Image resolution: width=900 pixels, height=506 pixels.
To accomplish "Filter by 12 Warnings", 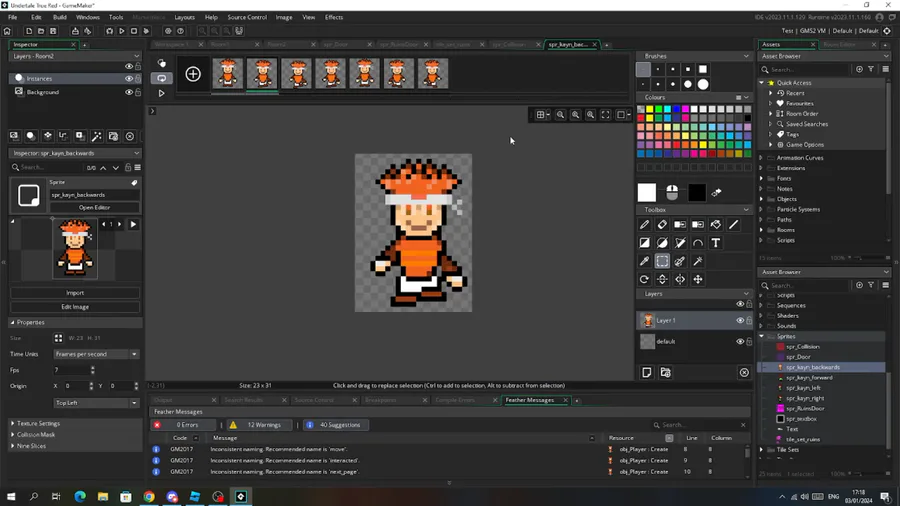I will click(x=258, y=425).
